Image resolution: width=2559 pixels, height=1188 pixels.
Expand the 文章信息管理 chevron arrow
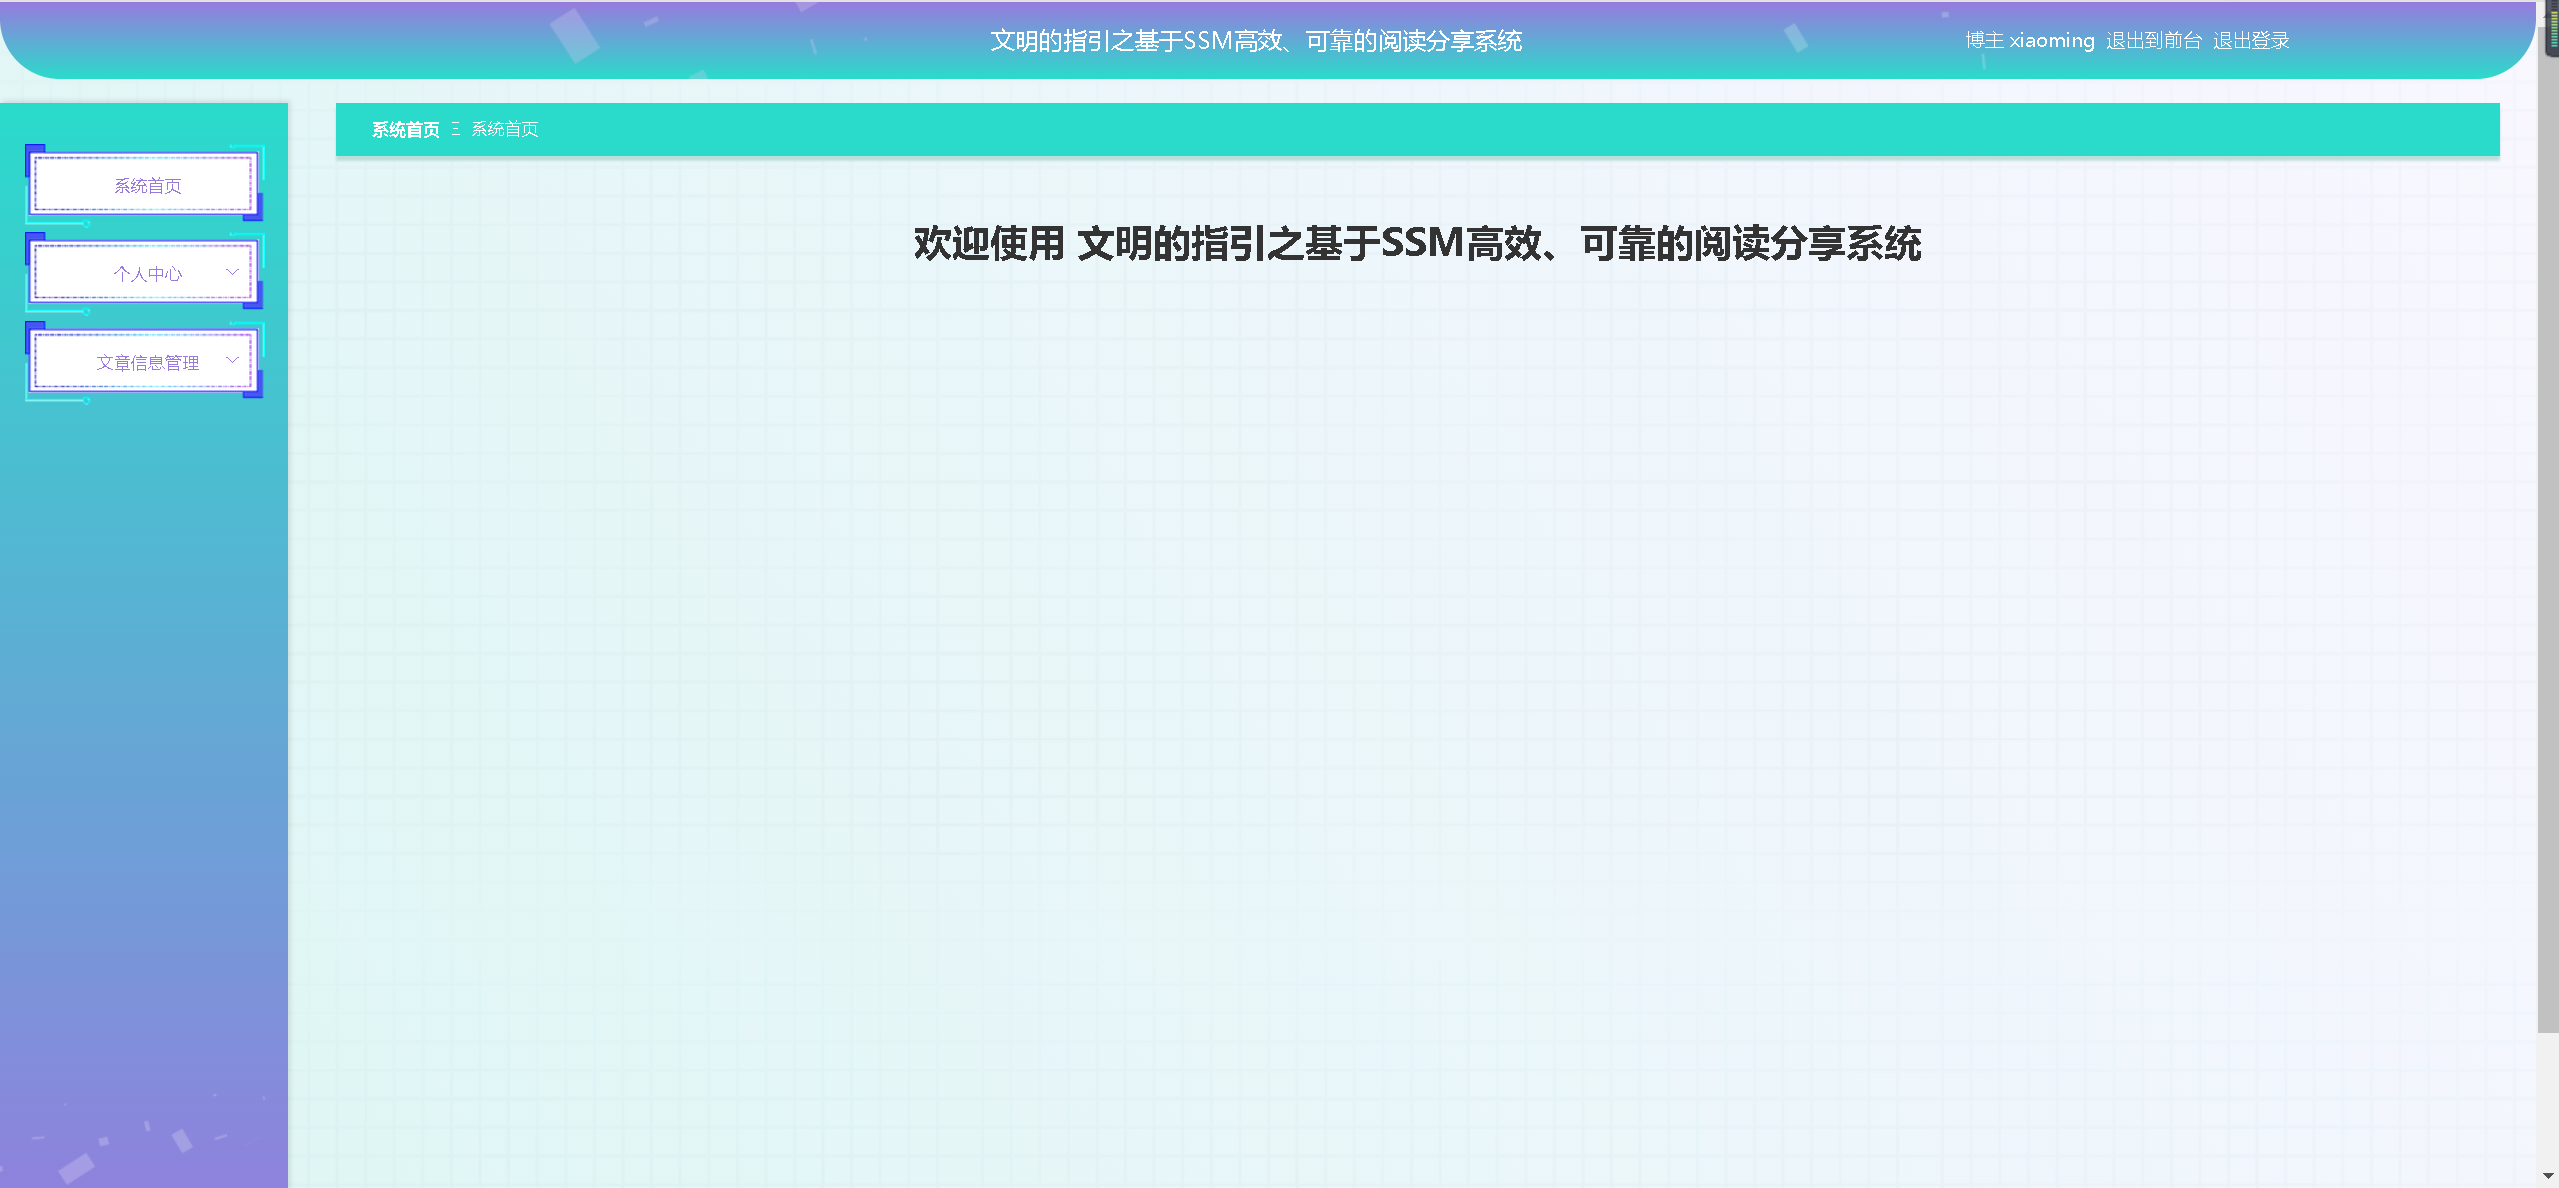[x=232, y=361]
